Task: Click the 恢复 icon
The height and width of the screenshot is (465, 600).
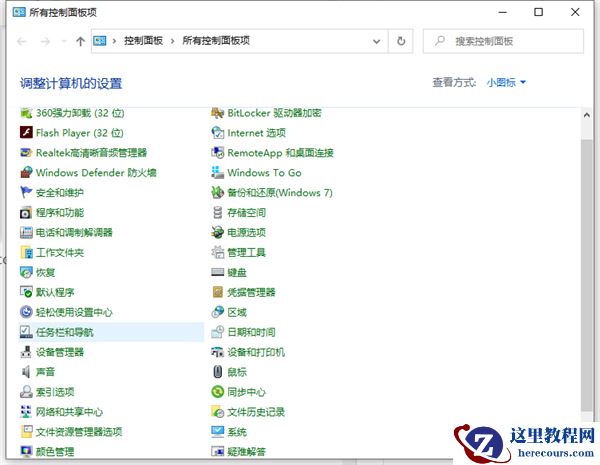Action: tap(26, 272)
